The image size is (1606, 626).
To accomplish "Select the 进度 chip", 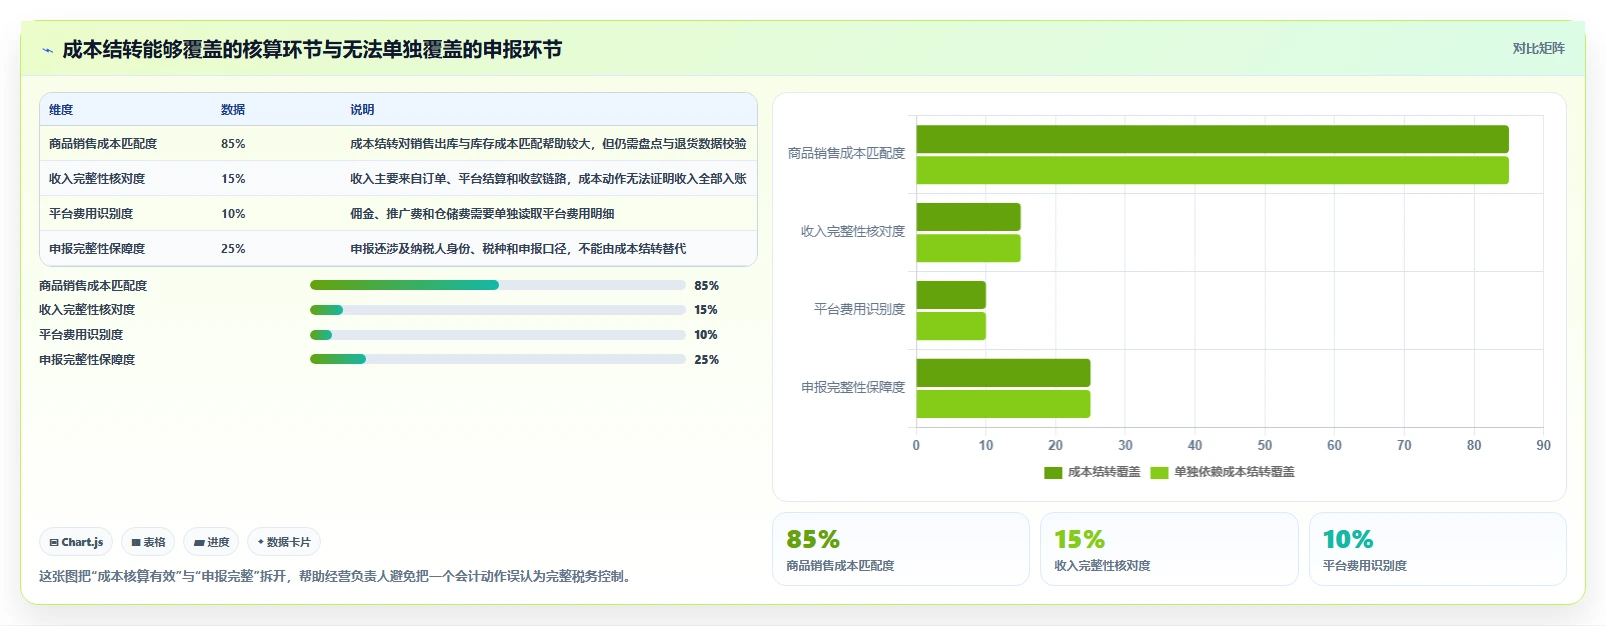I will tap(211, 542).
